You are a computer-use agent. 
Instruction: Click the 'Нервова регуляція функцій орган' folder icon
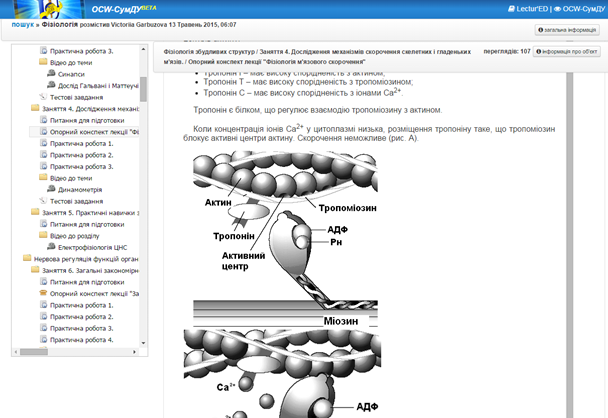27,258
